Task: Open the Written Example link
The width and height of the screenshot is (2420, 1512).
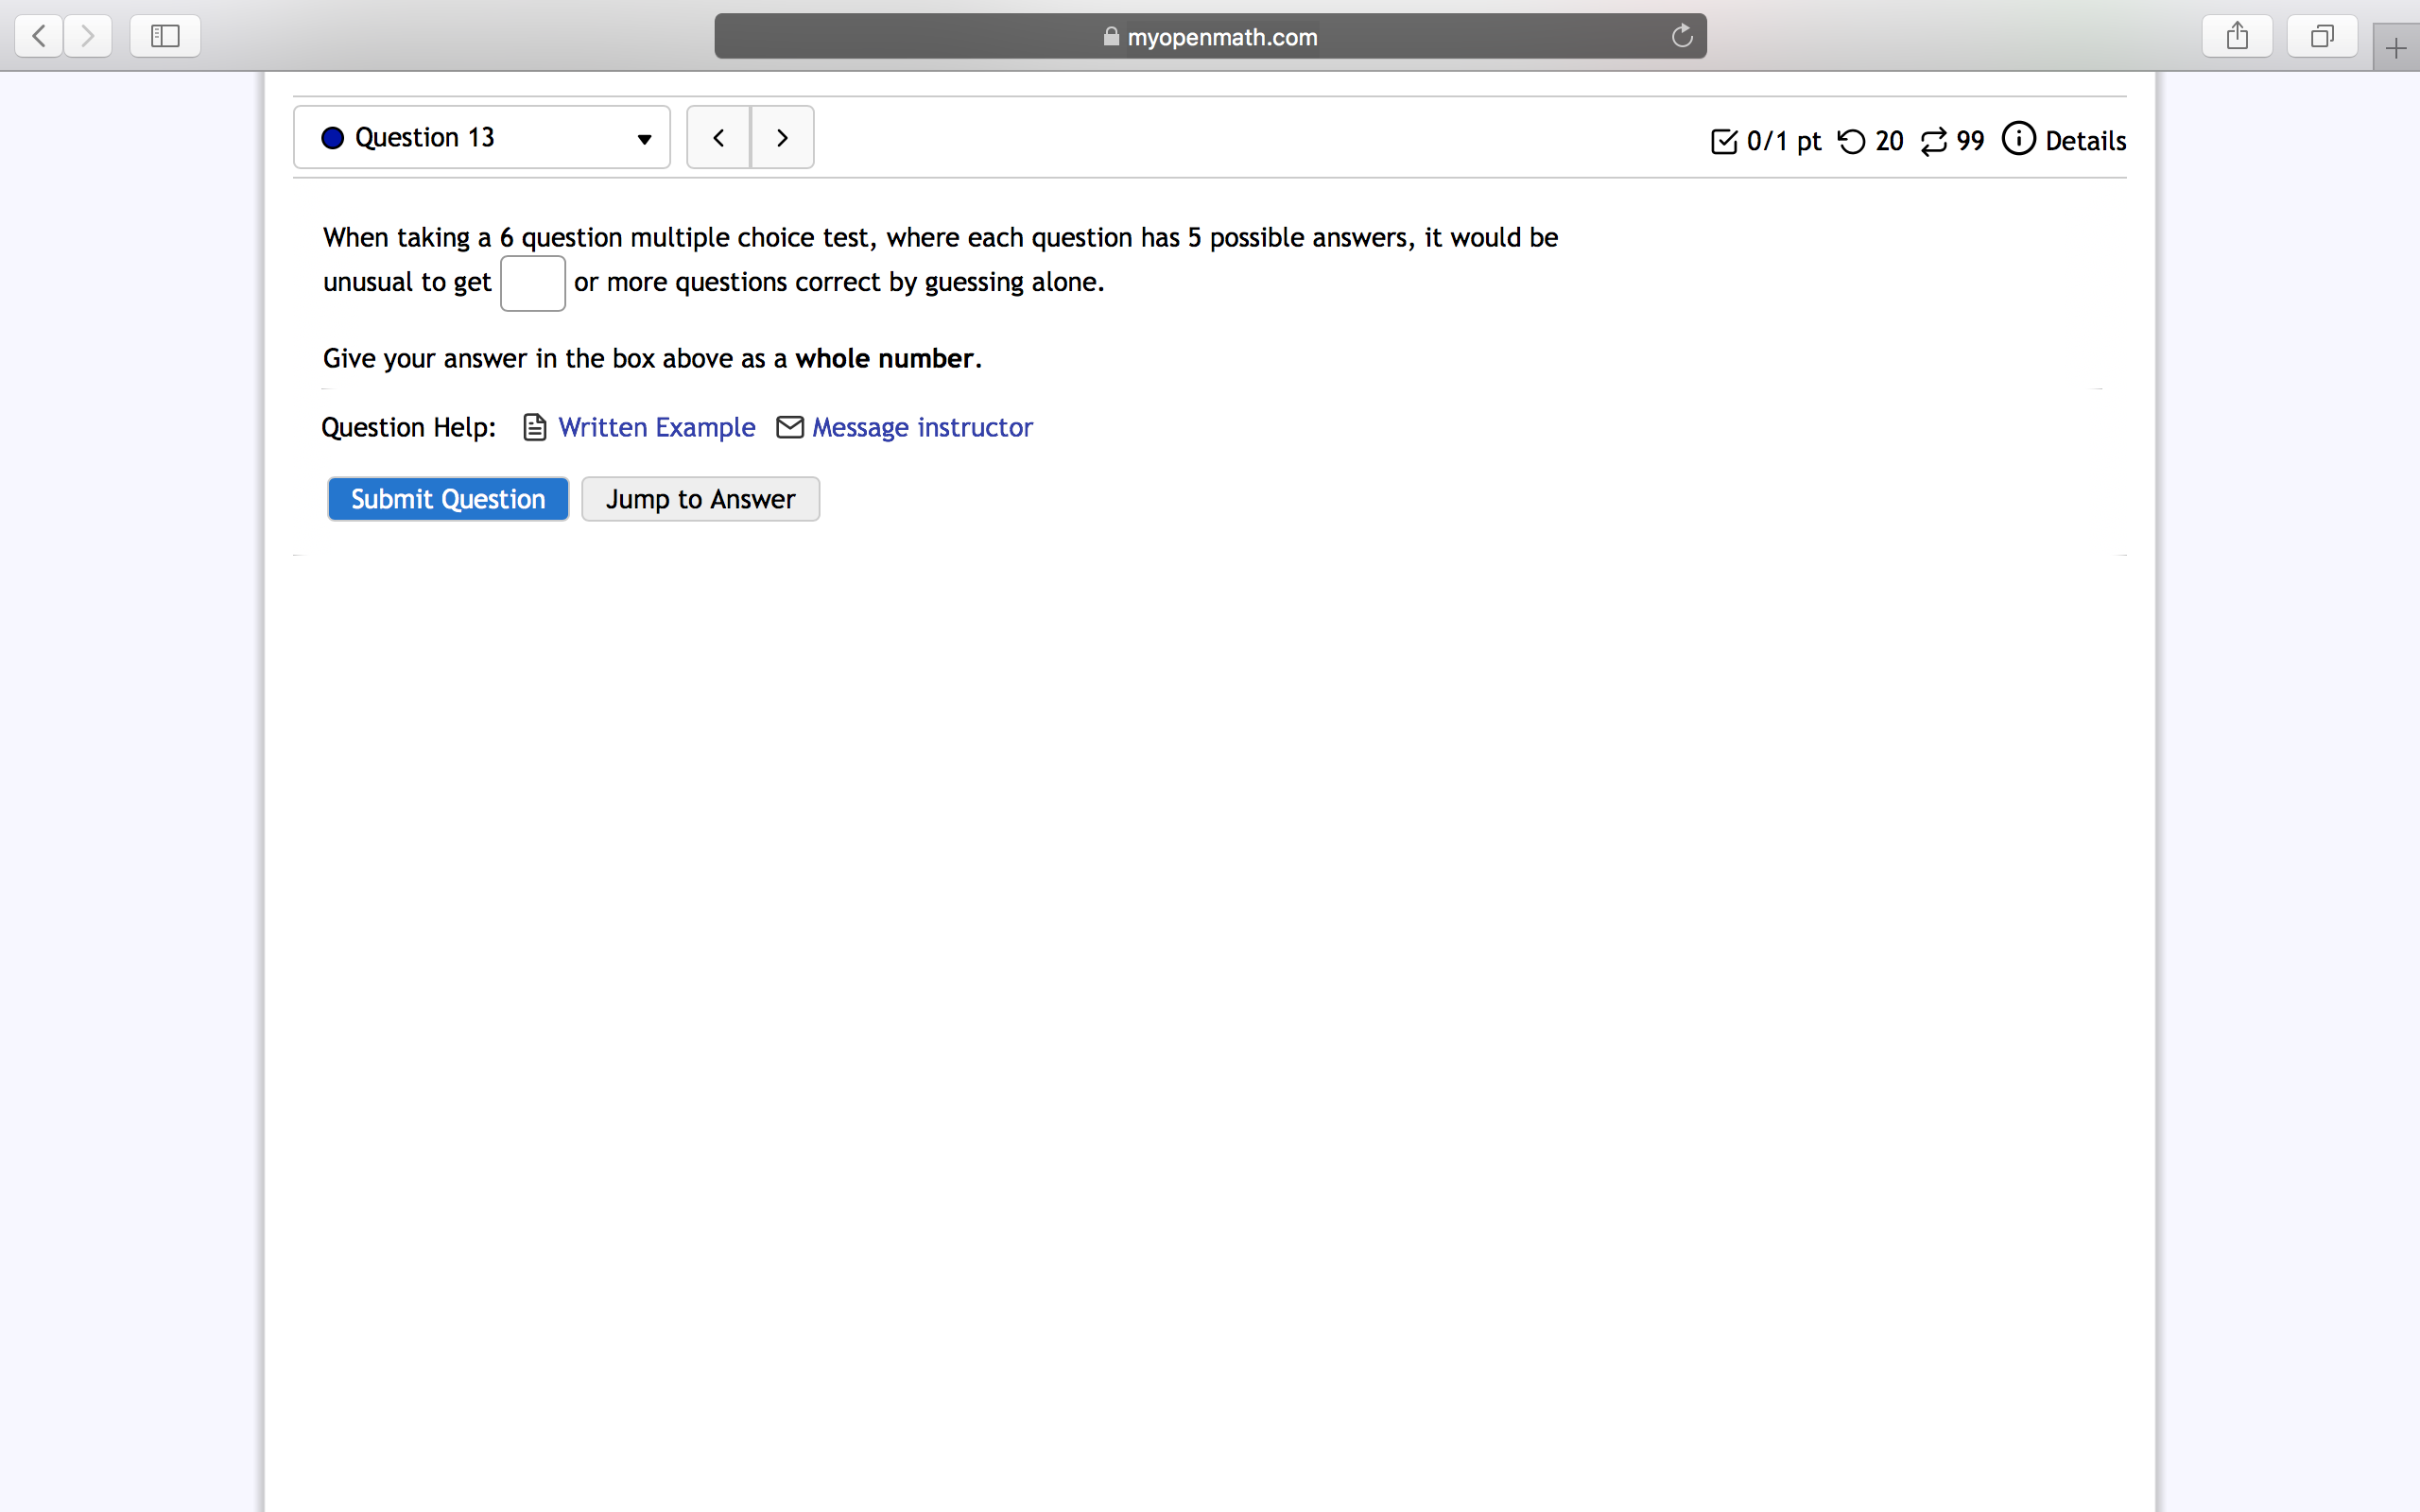Action: pyautogui.click(x=656, y=427)
